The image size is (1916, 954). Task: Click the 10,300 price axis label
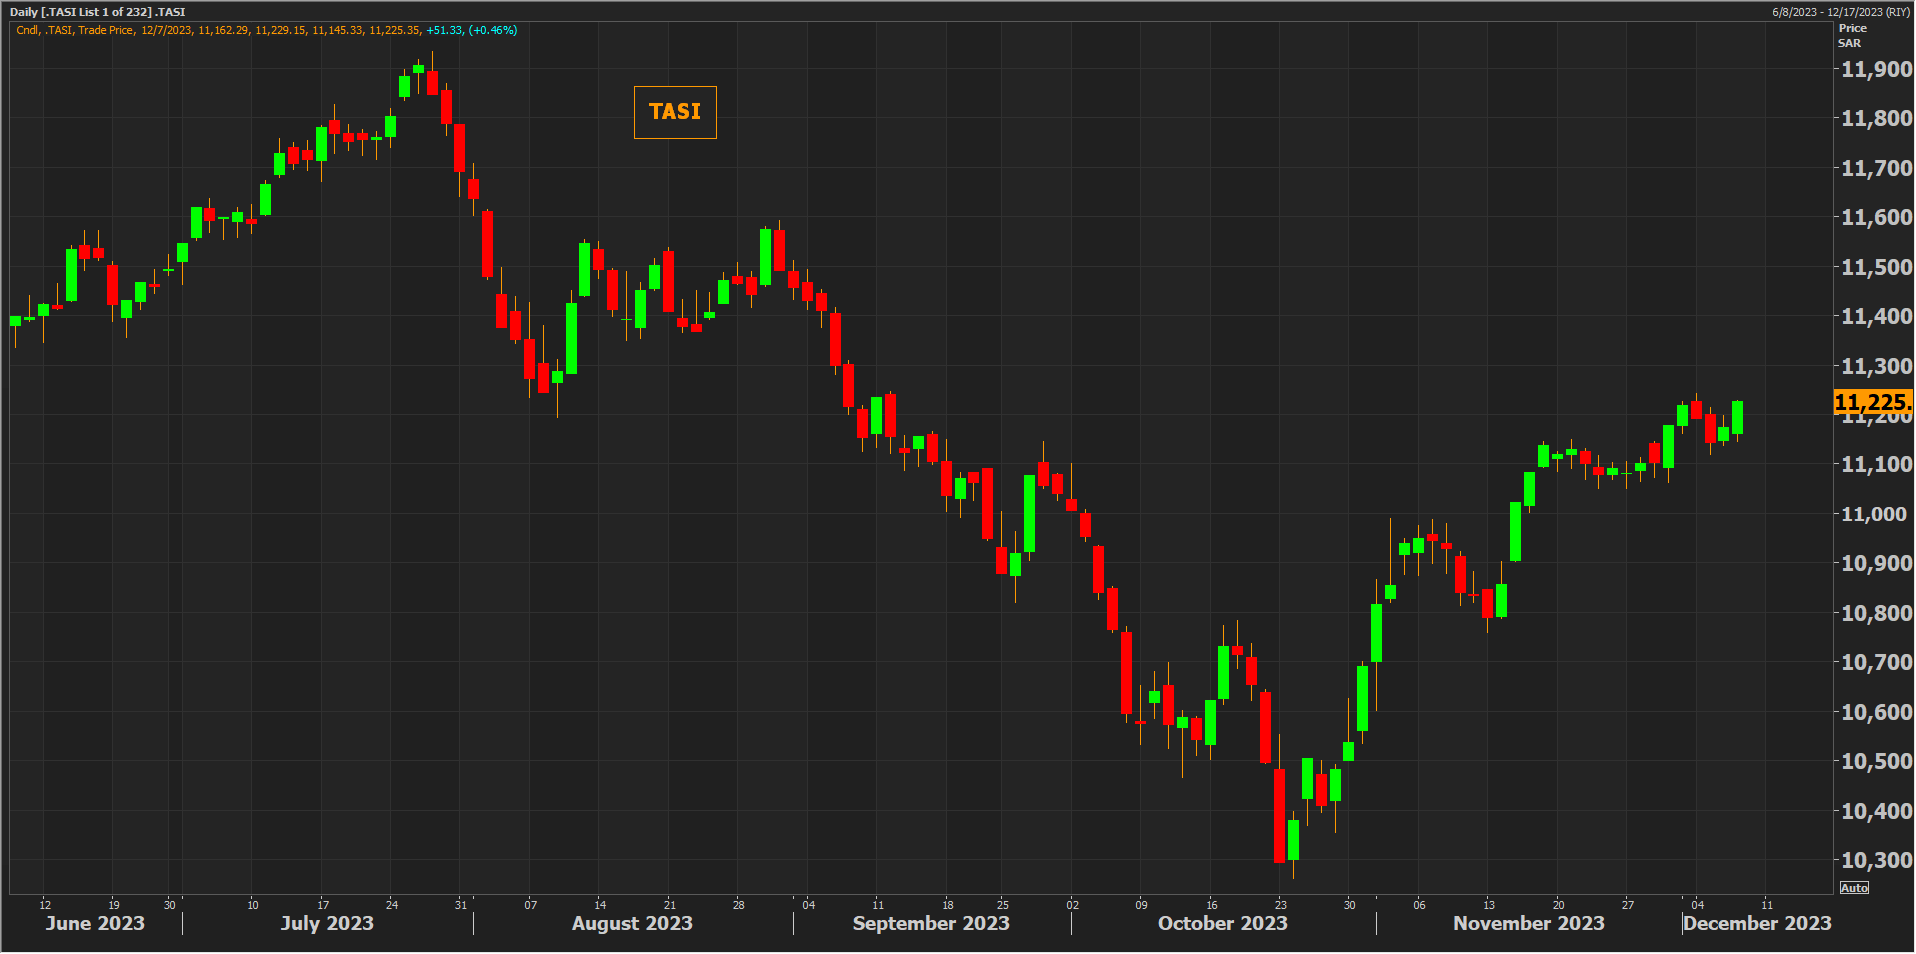click(x=1876, y=860)
